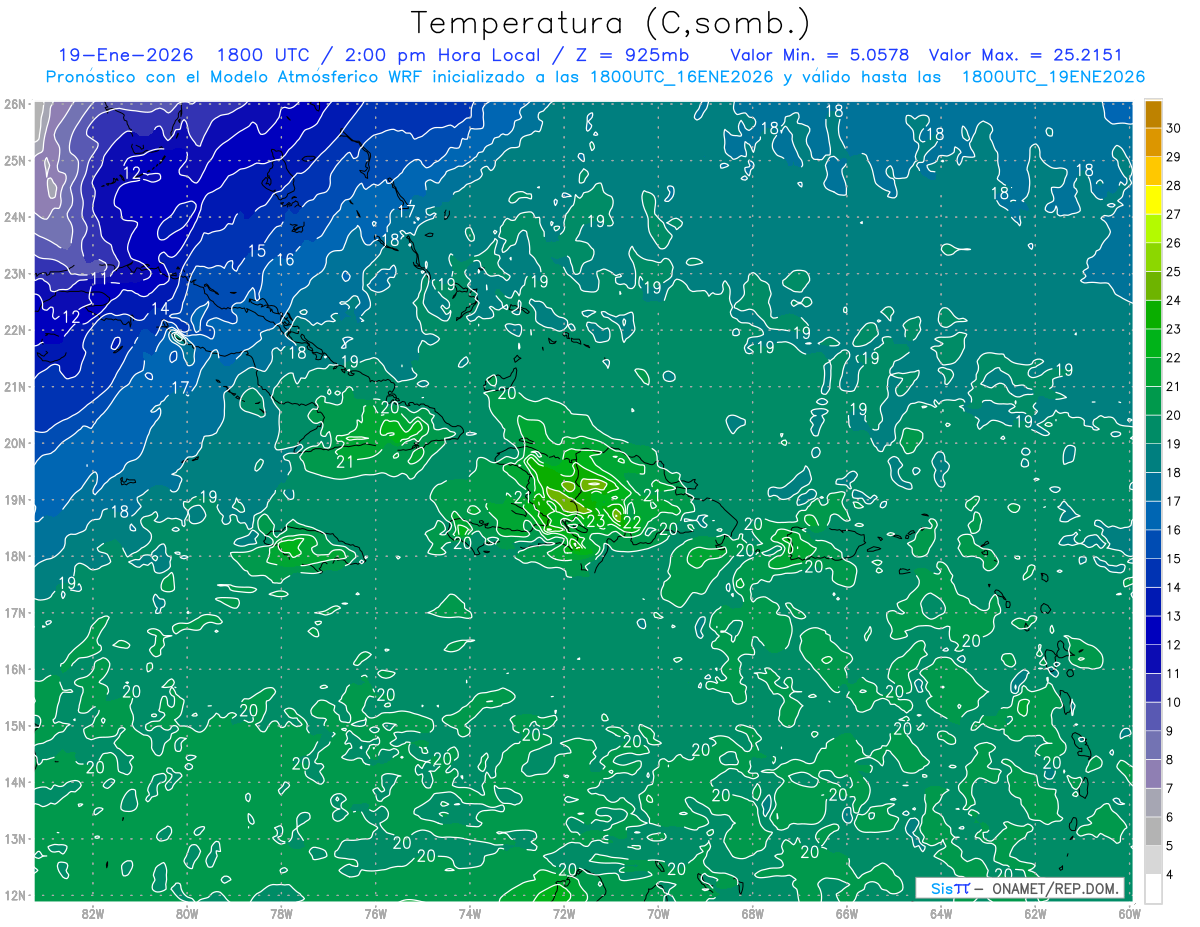Click the '23' contour label over Hispaniola
Viewport: 1200px width, 927px height.
[595, 520]
